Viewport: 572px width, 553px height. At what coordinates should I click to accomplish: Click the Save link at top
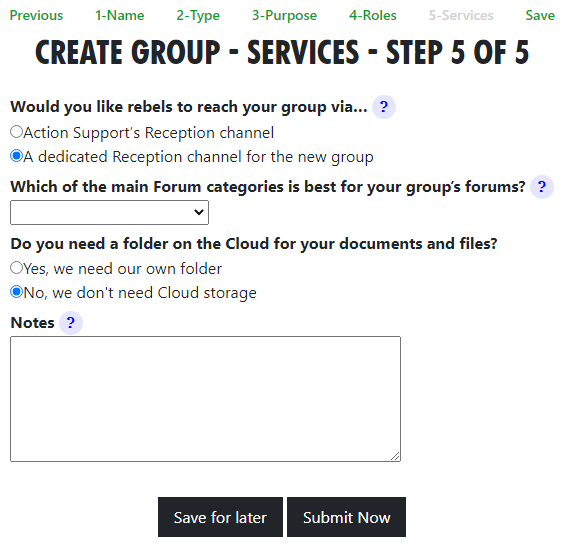click(x=540, y=15)
